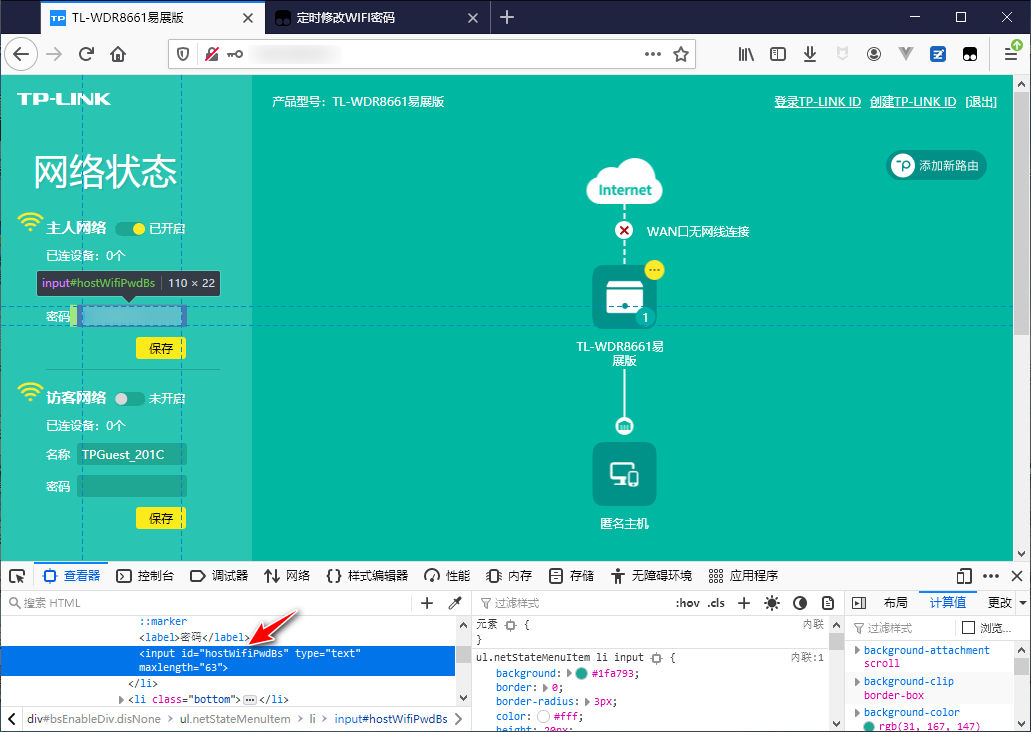Viewport: 1031px width, 732px height.
Task: Toggle light color scheme simulation sun icon
Action: click(772, 603)
